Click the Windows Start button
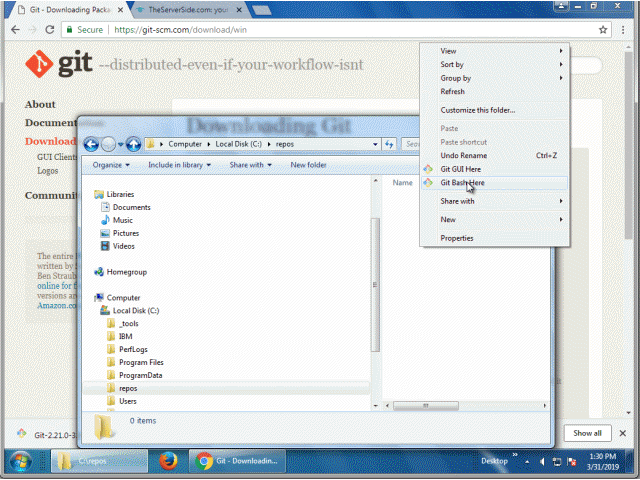Screen dimensions: 640x480 click(20, 461)
